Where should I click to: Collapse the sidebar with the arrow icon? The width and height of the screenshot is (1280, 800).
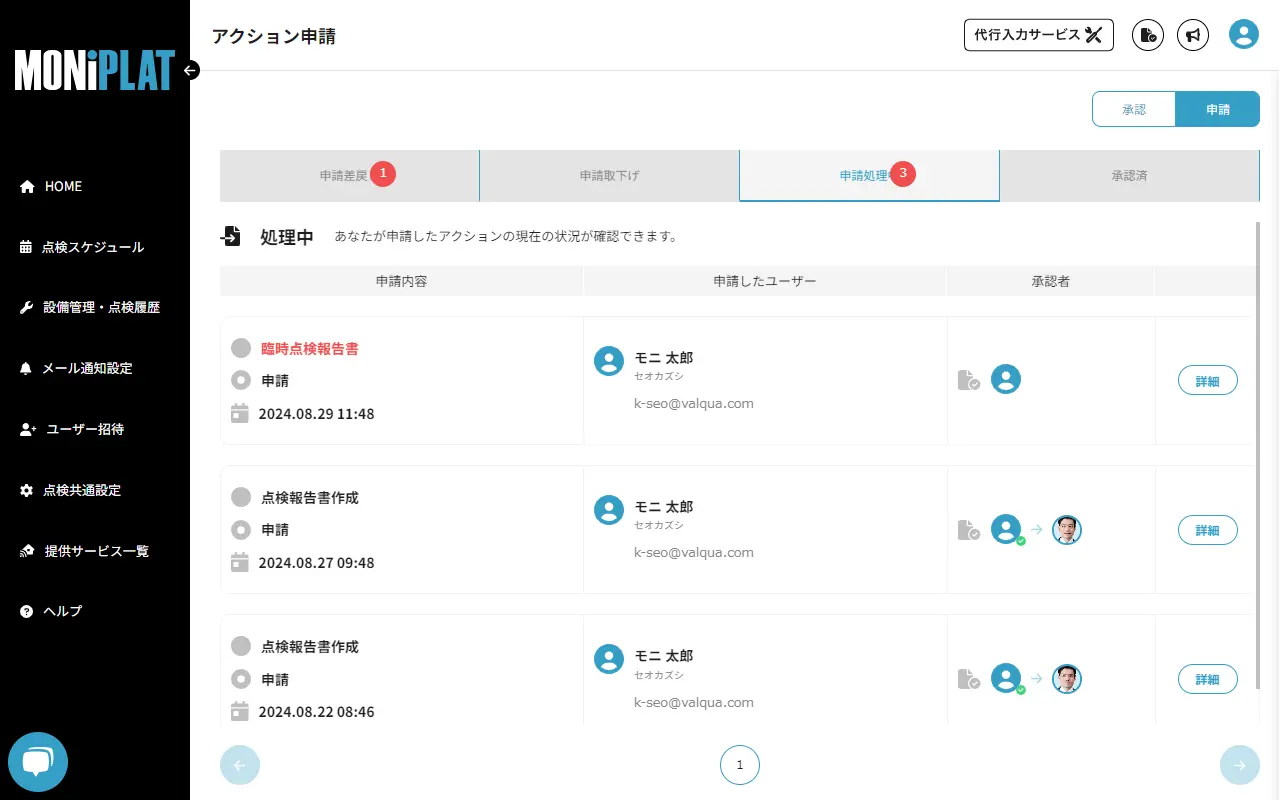click(191, 70)
